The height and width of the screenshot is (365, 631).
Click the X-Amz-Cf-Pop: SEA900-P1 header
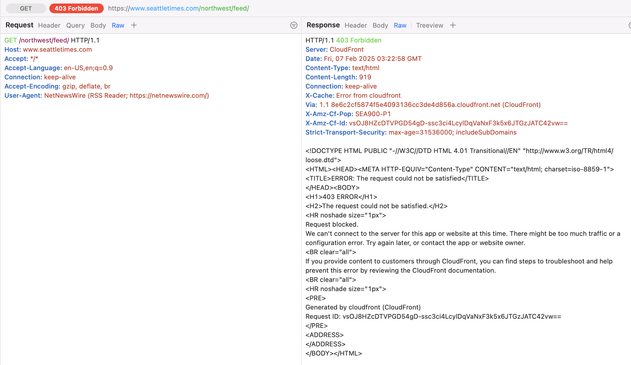click(348, 114)
